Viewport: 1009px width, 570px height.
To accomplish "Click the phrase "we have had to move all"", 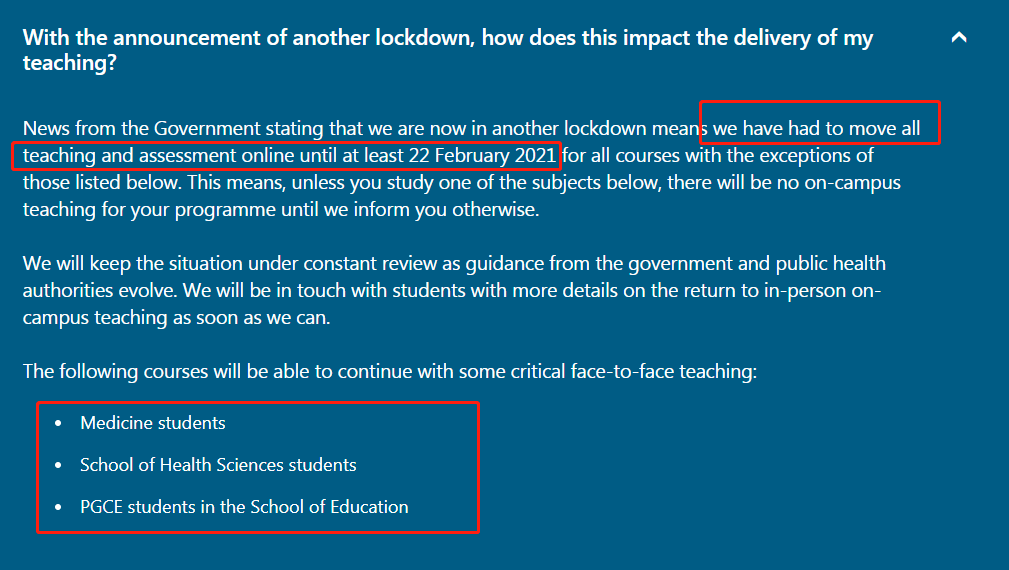I will click(x=816, y=129).
